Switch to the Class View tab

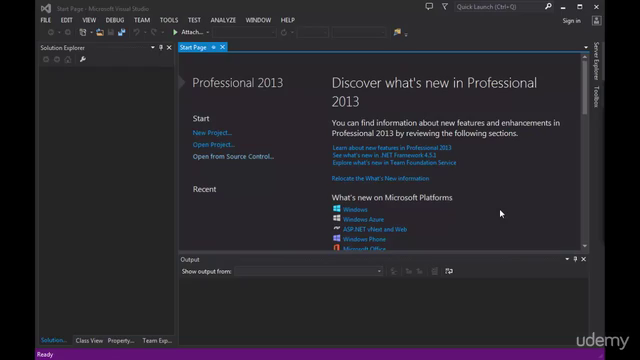89,340
